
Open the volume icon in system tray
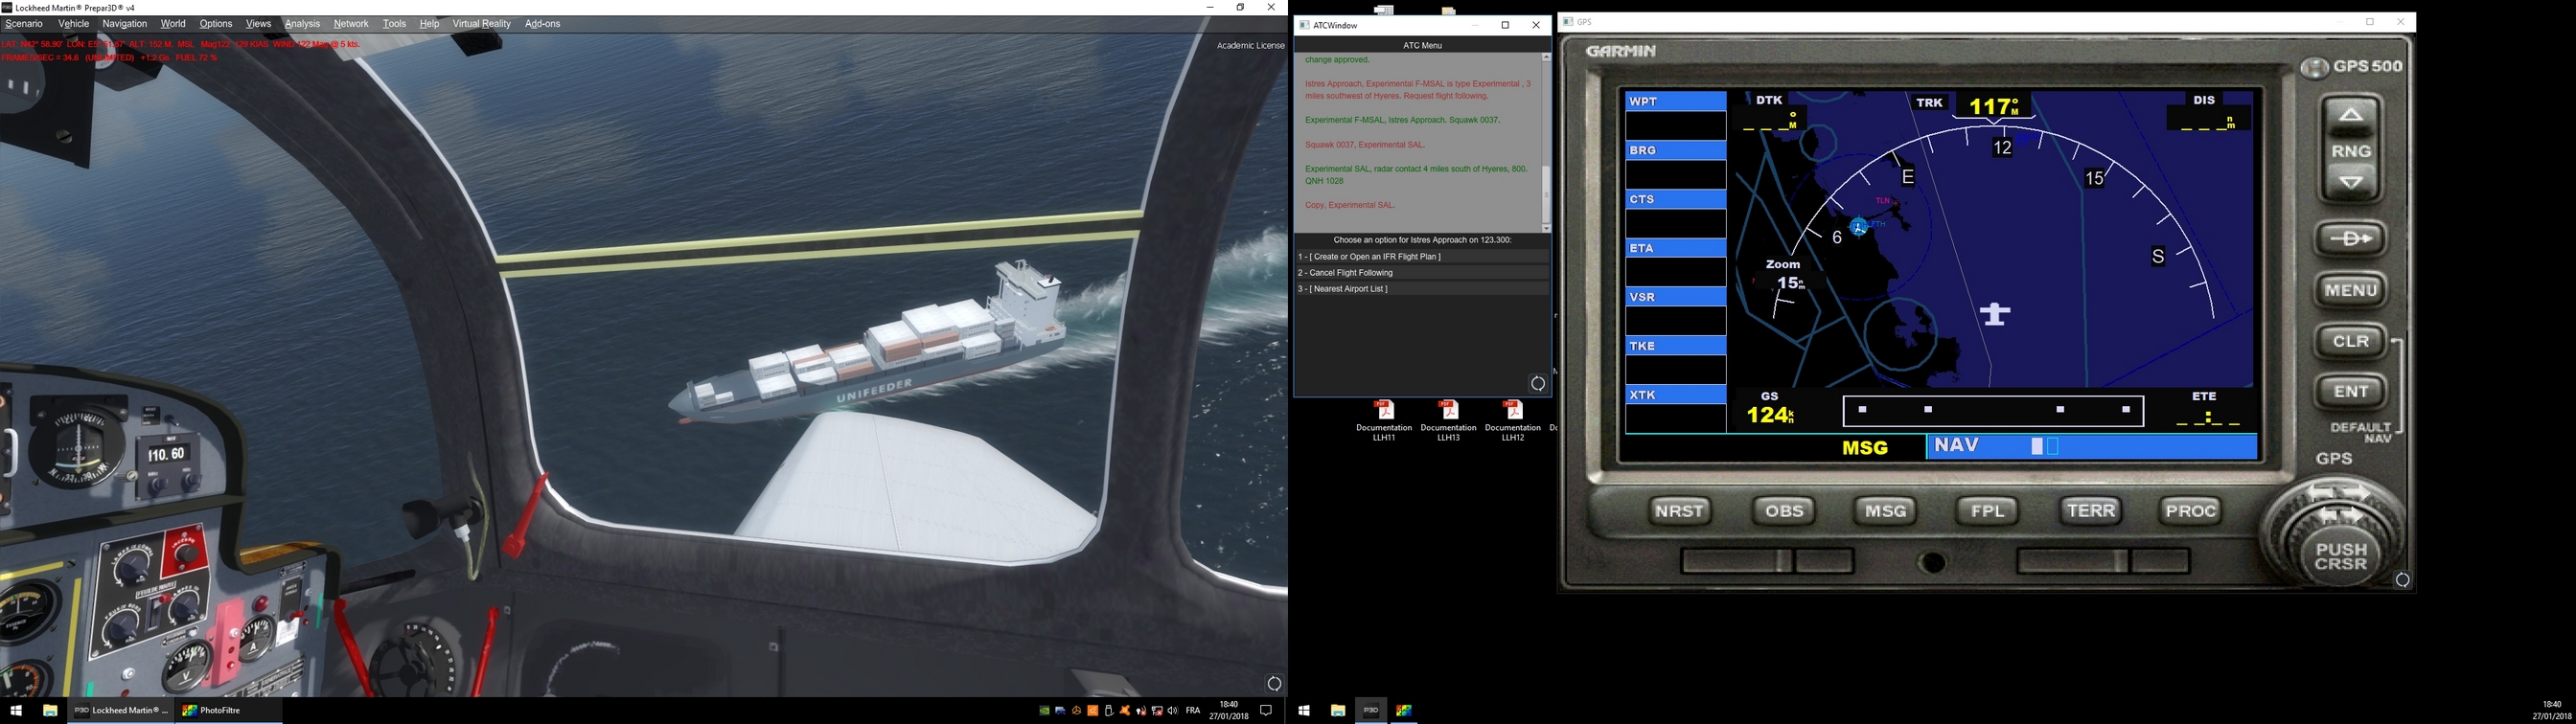[x=1173, y=711]
